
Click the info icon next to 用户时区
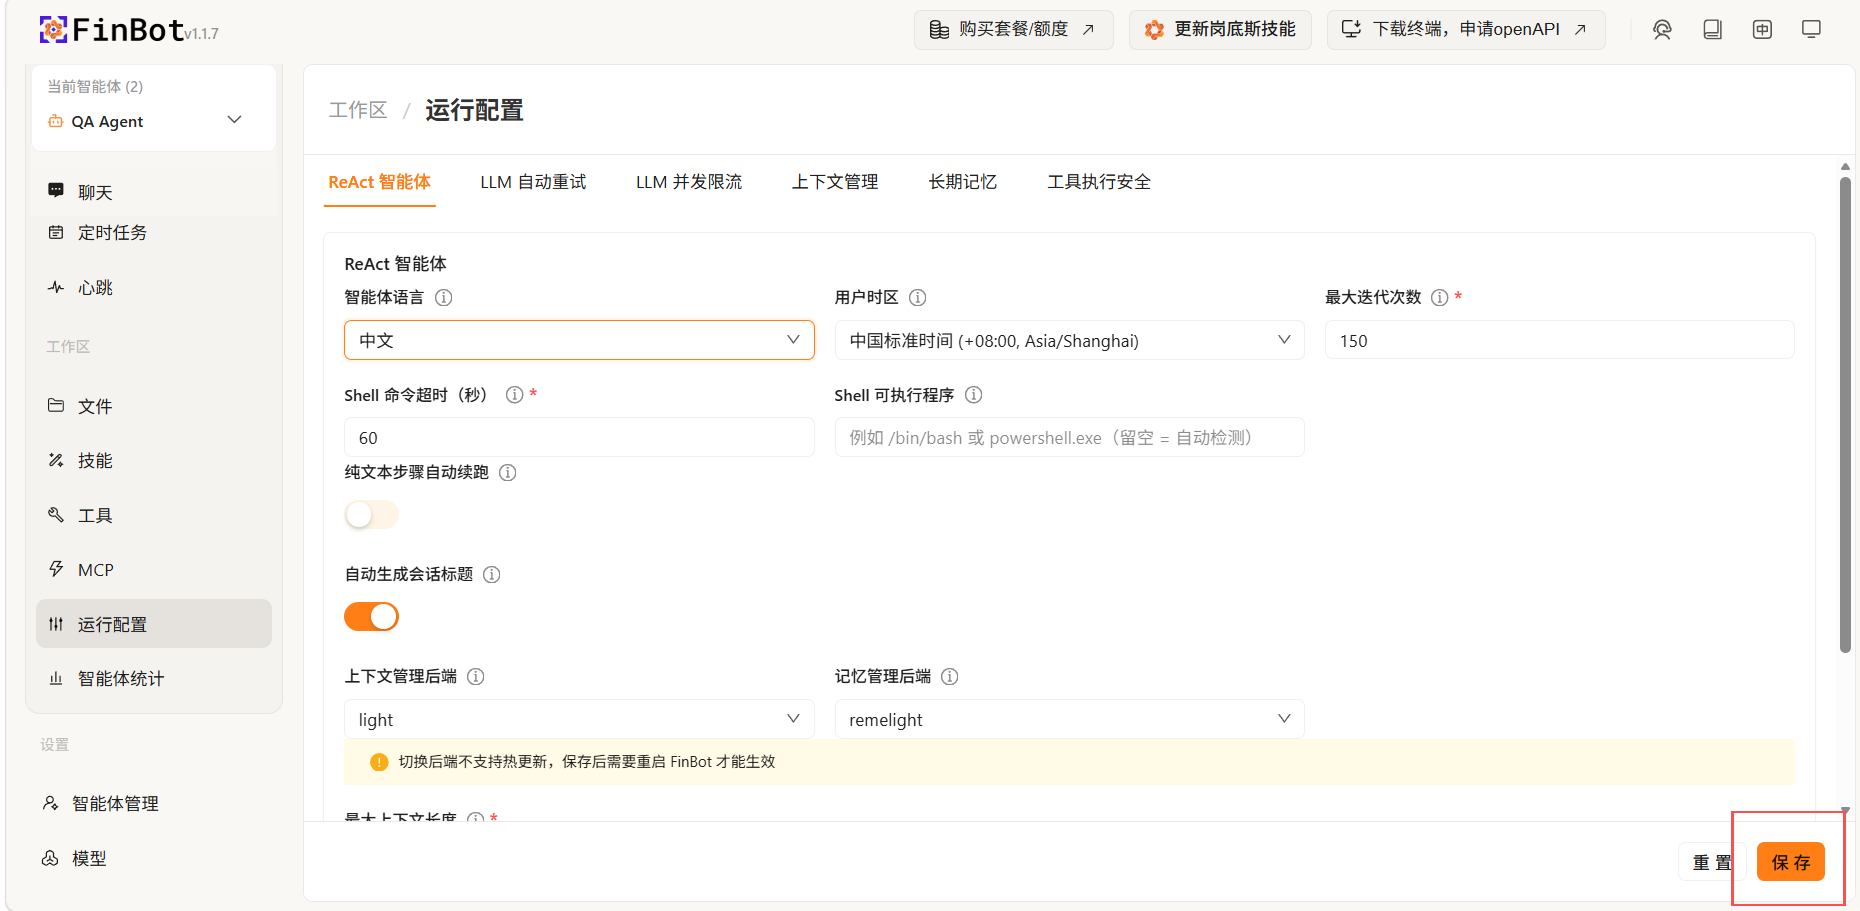point(917,297)
